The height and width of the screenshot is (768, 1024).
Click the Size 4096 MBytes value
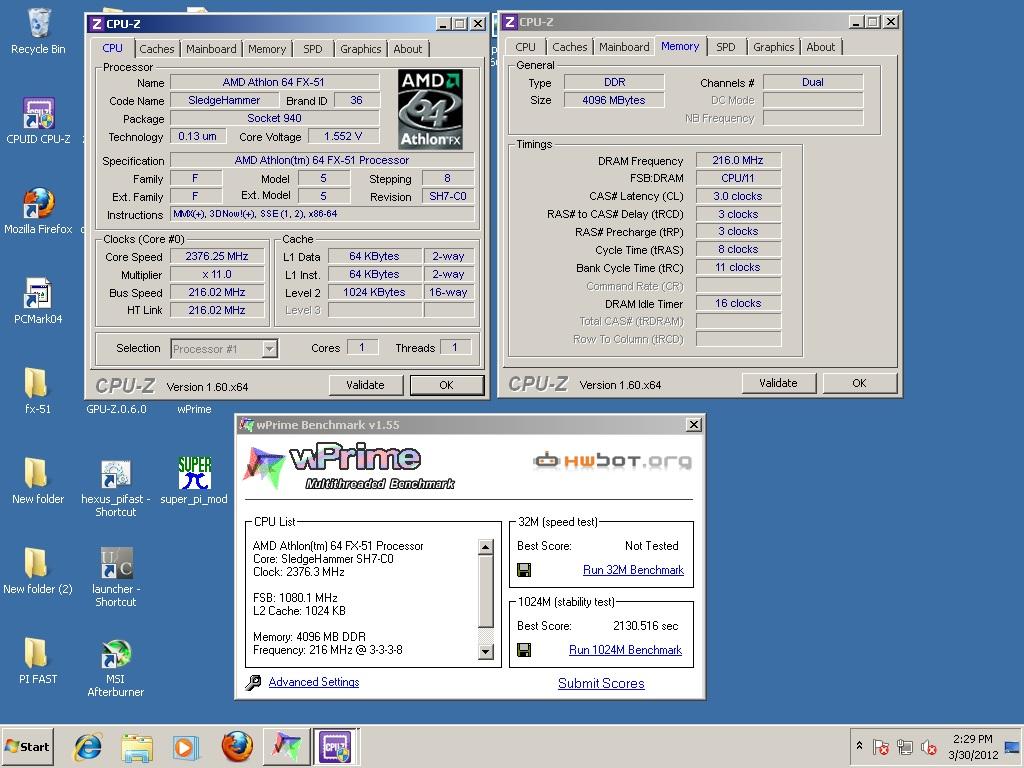point(614,100)
